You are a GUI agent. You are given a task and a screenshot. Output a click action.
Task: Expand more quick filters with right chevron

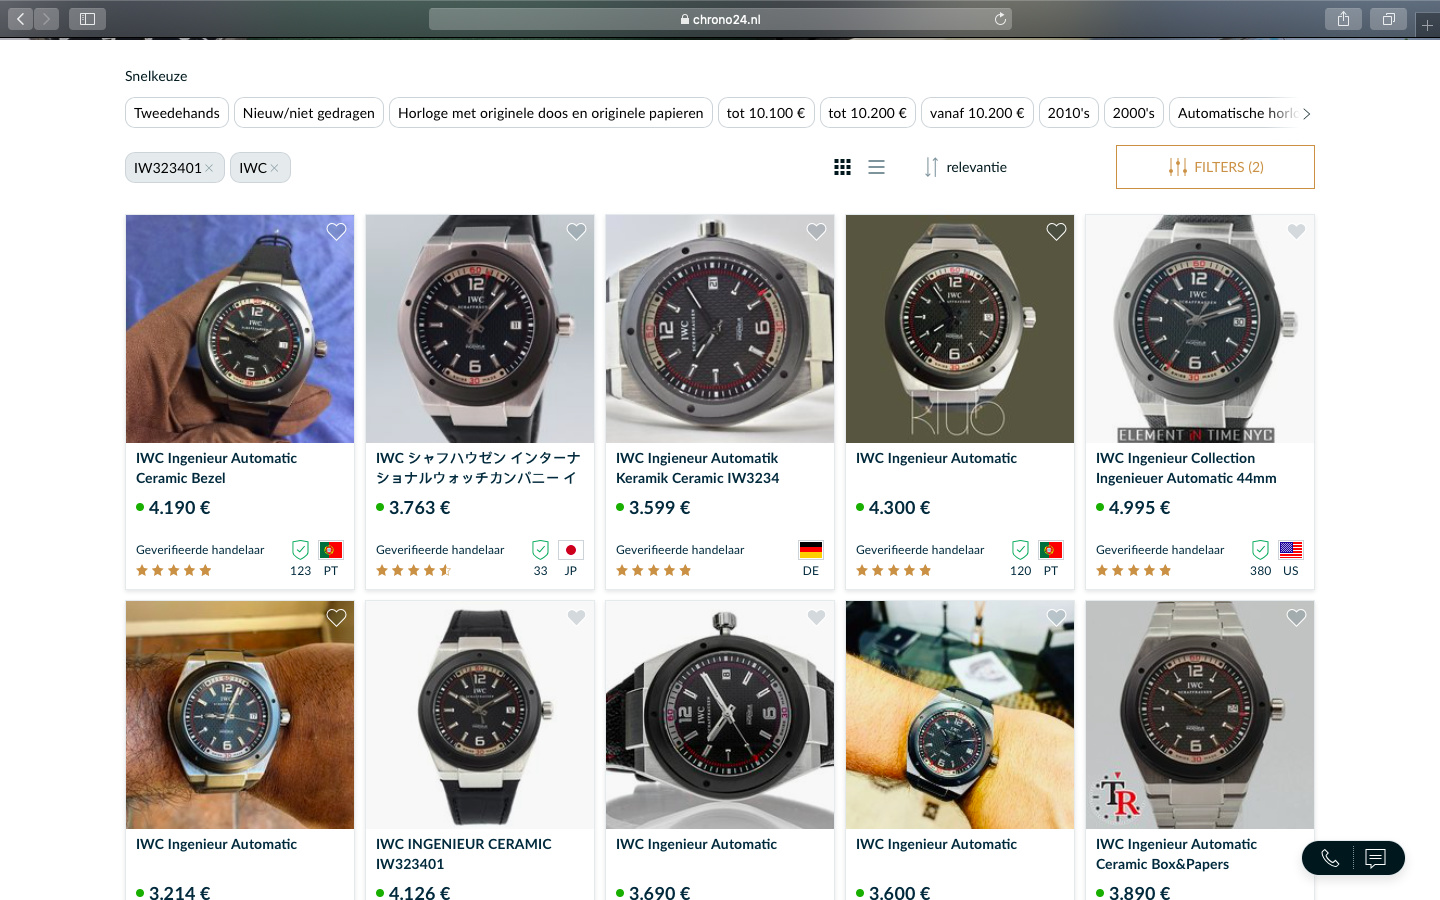click(1306, 113)
